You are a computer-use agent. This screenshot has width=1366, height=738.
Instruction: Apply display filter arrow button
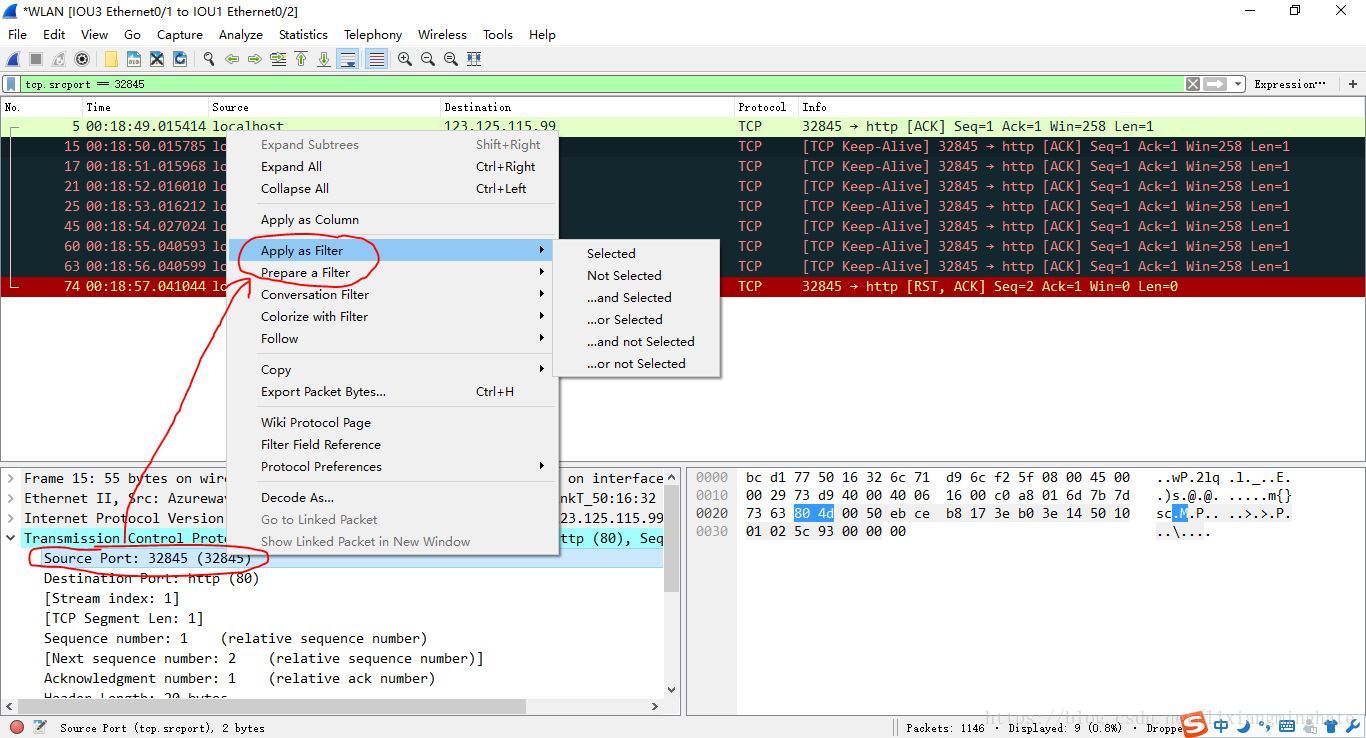1215,84
